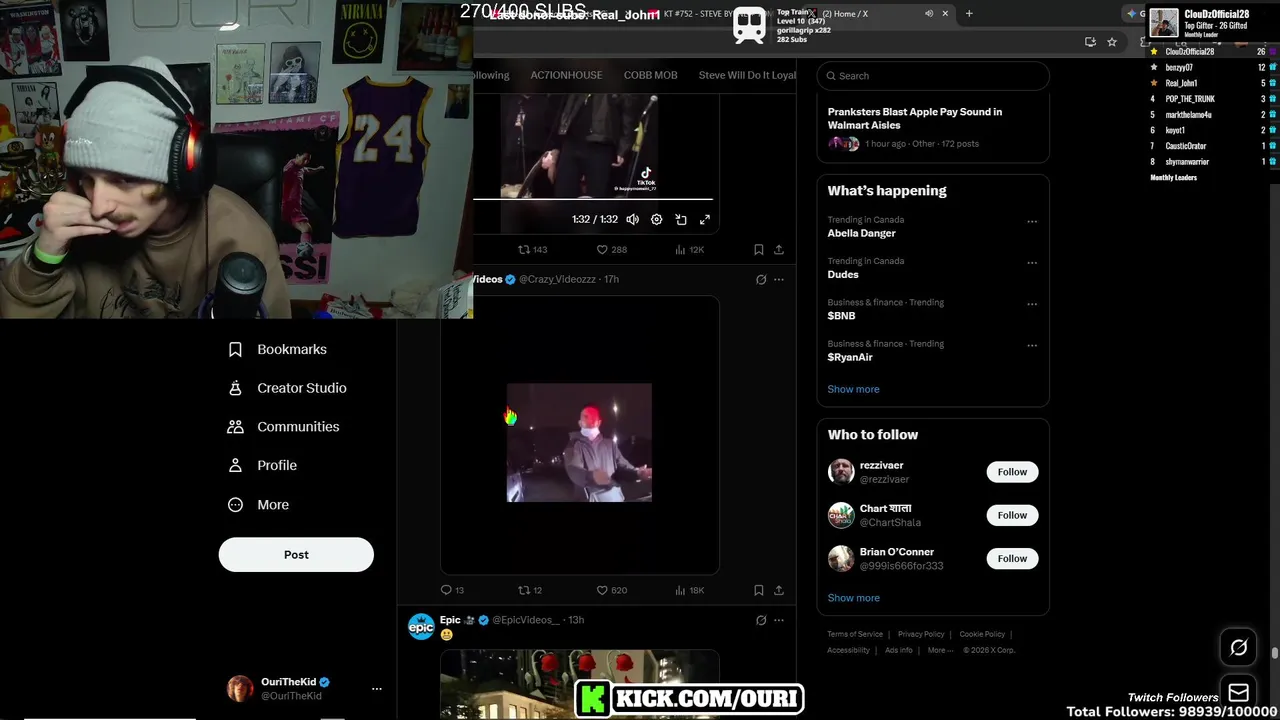Open more options on Crazy_Videozzz post
The image size is (1280, 720).
(x=779, y=280)
